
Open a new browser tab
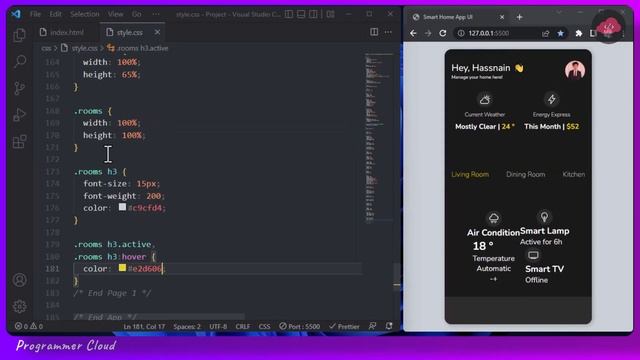(x=519, y=17)
